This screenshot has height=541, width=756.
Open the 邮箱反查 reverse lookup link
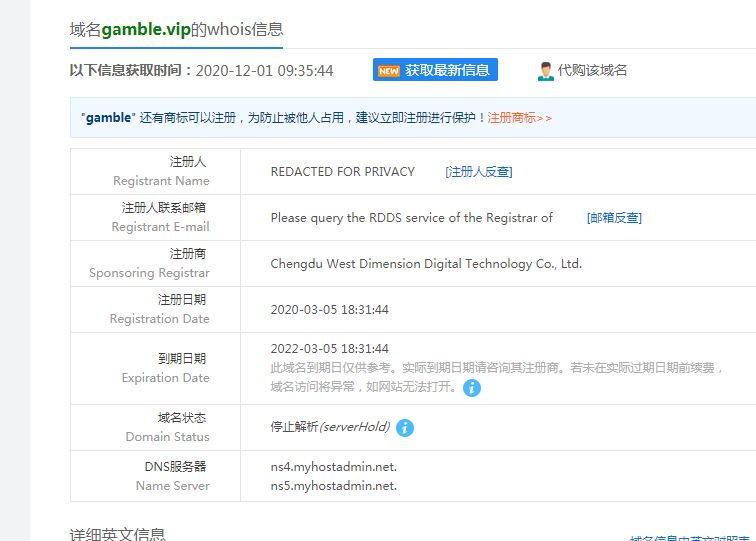614,218
